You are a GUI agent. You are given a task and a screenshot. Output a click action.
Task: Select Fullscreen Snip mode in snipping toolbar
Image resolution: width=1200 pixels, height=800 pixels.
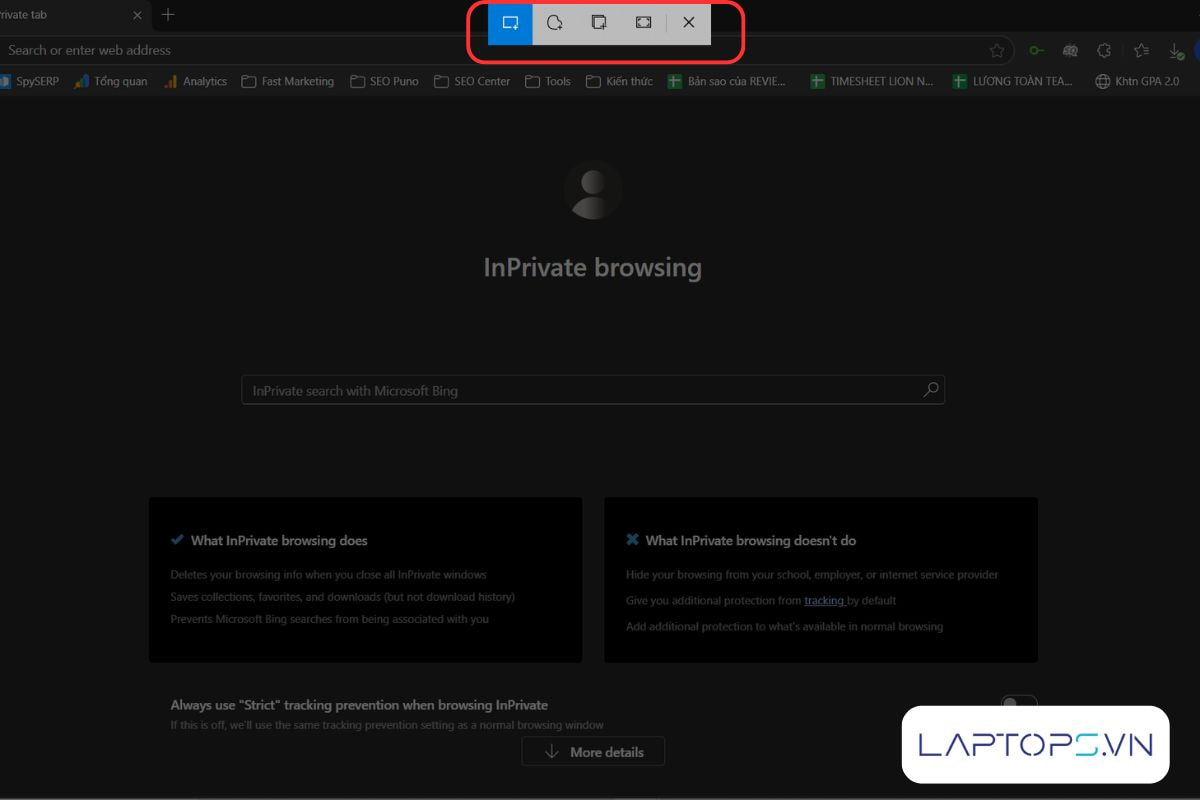click(643, 22)
